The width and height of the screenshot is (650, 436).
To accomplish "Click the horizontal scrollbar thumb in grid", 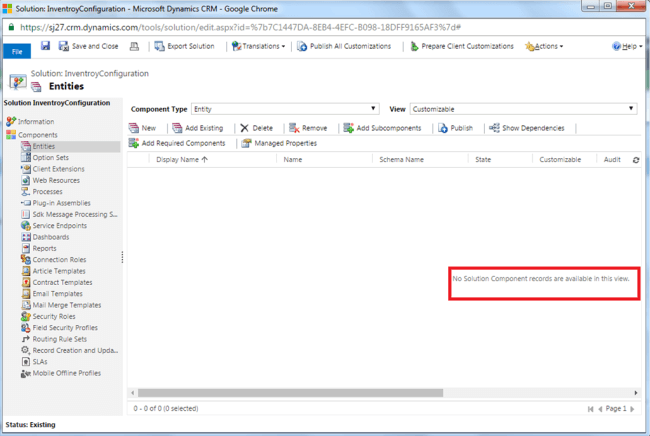I will coord(291,392).
